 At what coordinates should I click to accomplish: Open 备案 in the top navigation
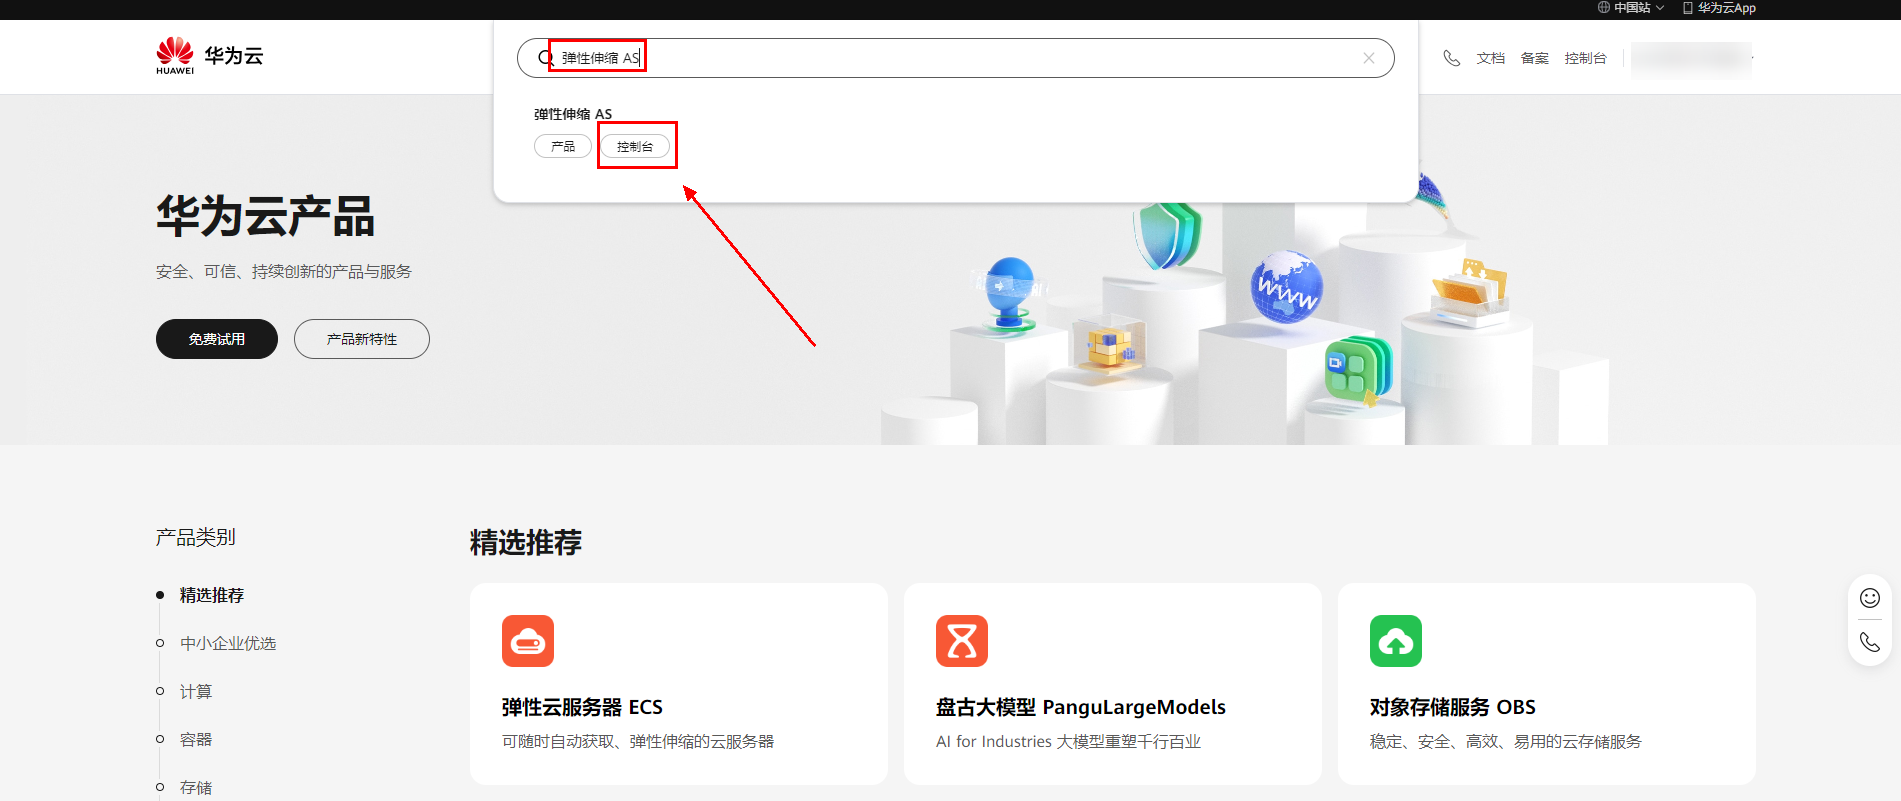tap(1535, 58)
